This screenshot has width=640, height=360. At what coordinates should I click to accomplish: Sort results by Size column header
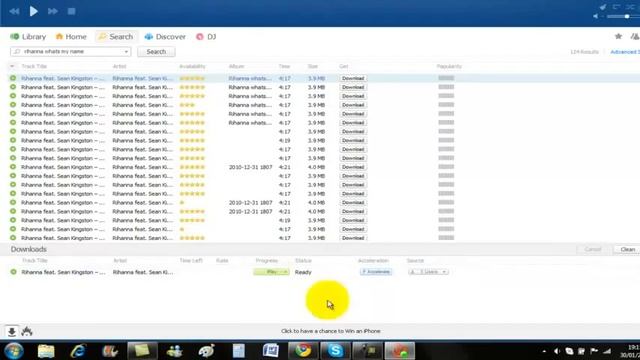313,66
